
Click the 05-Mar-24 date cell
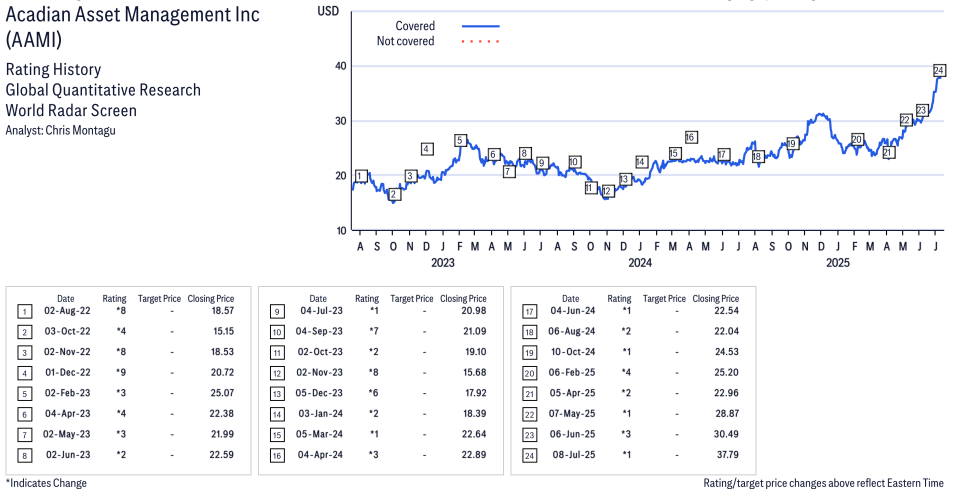click(321, 434)
